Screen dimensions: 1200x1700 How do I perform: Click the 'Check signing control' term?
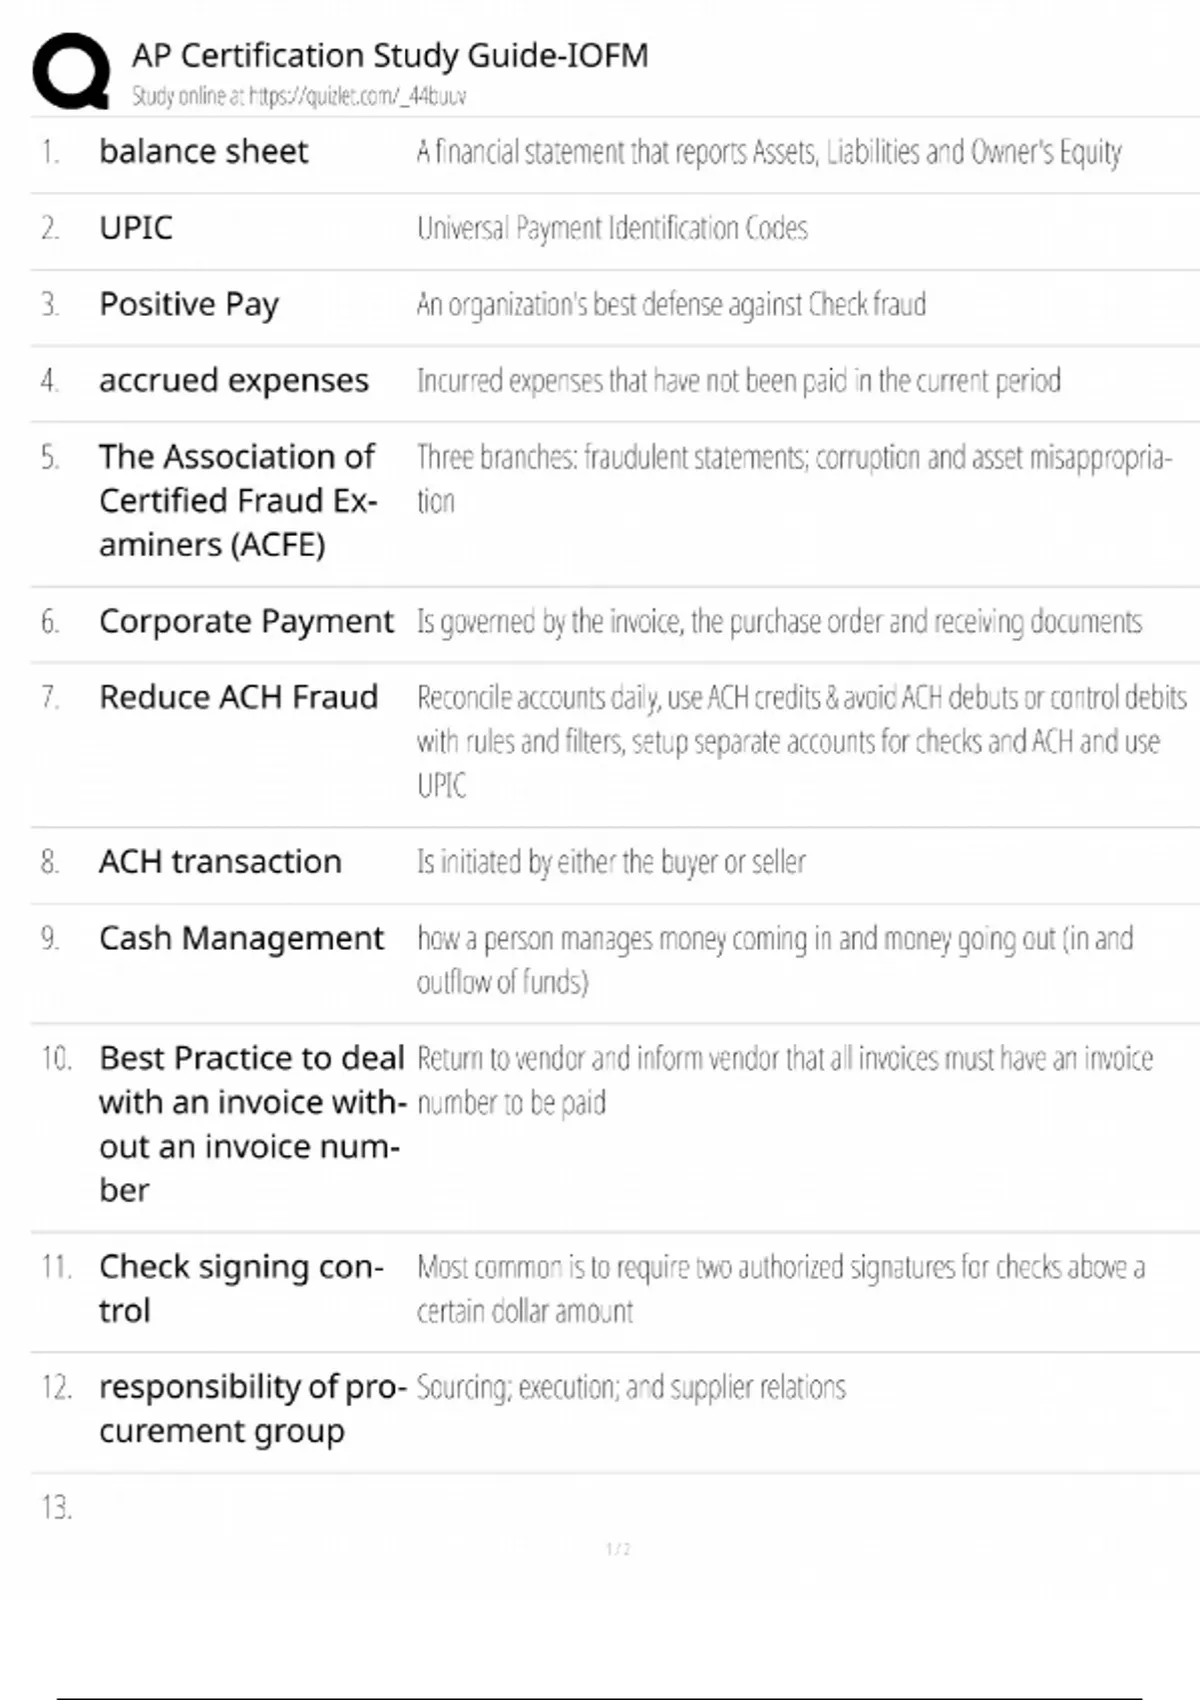[x=240, y=1288]
